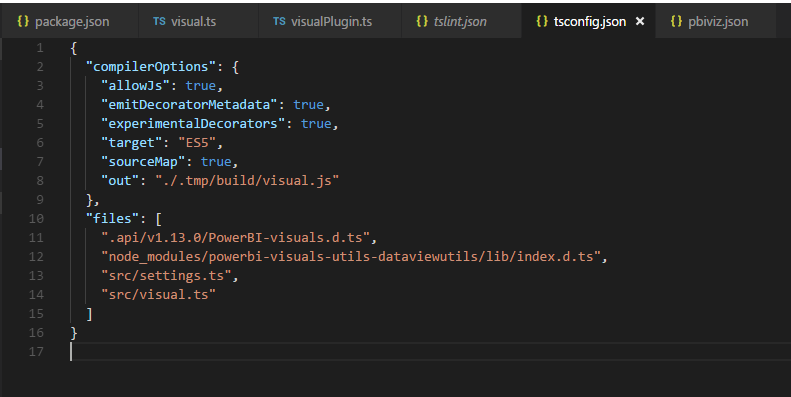Click the TS icon on visualPlugin.ts tab
This screenshot has width=791, height=397.
[x=279, y=21]
